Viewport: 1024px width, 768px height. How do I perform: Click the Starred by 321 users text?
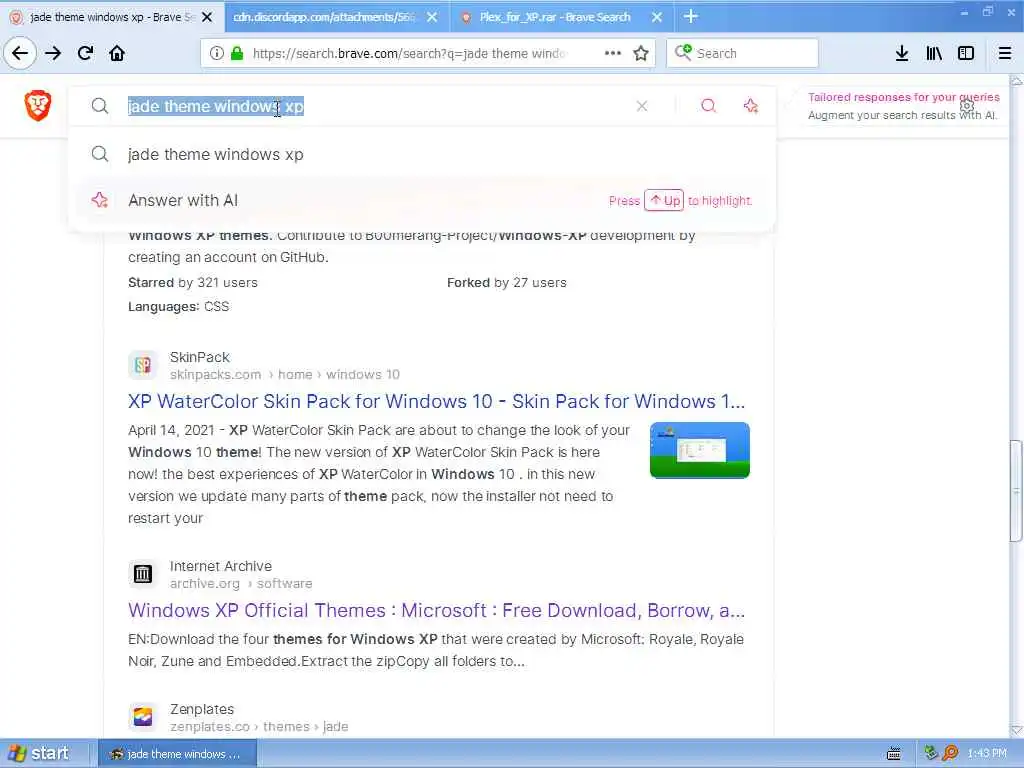pyautogui.click(x=193, y=282)
